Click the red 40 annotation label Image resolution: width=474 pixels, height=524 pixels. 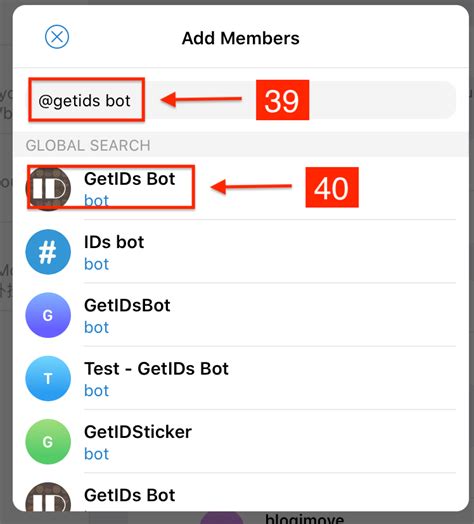point(332,187)
